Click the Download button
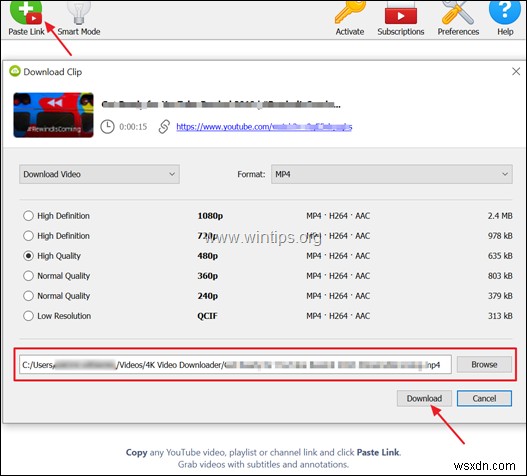The width and height of the screenshot is (527, 476). point(424,398)
